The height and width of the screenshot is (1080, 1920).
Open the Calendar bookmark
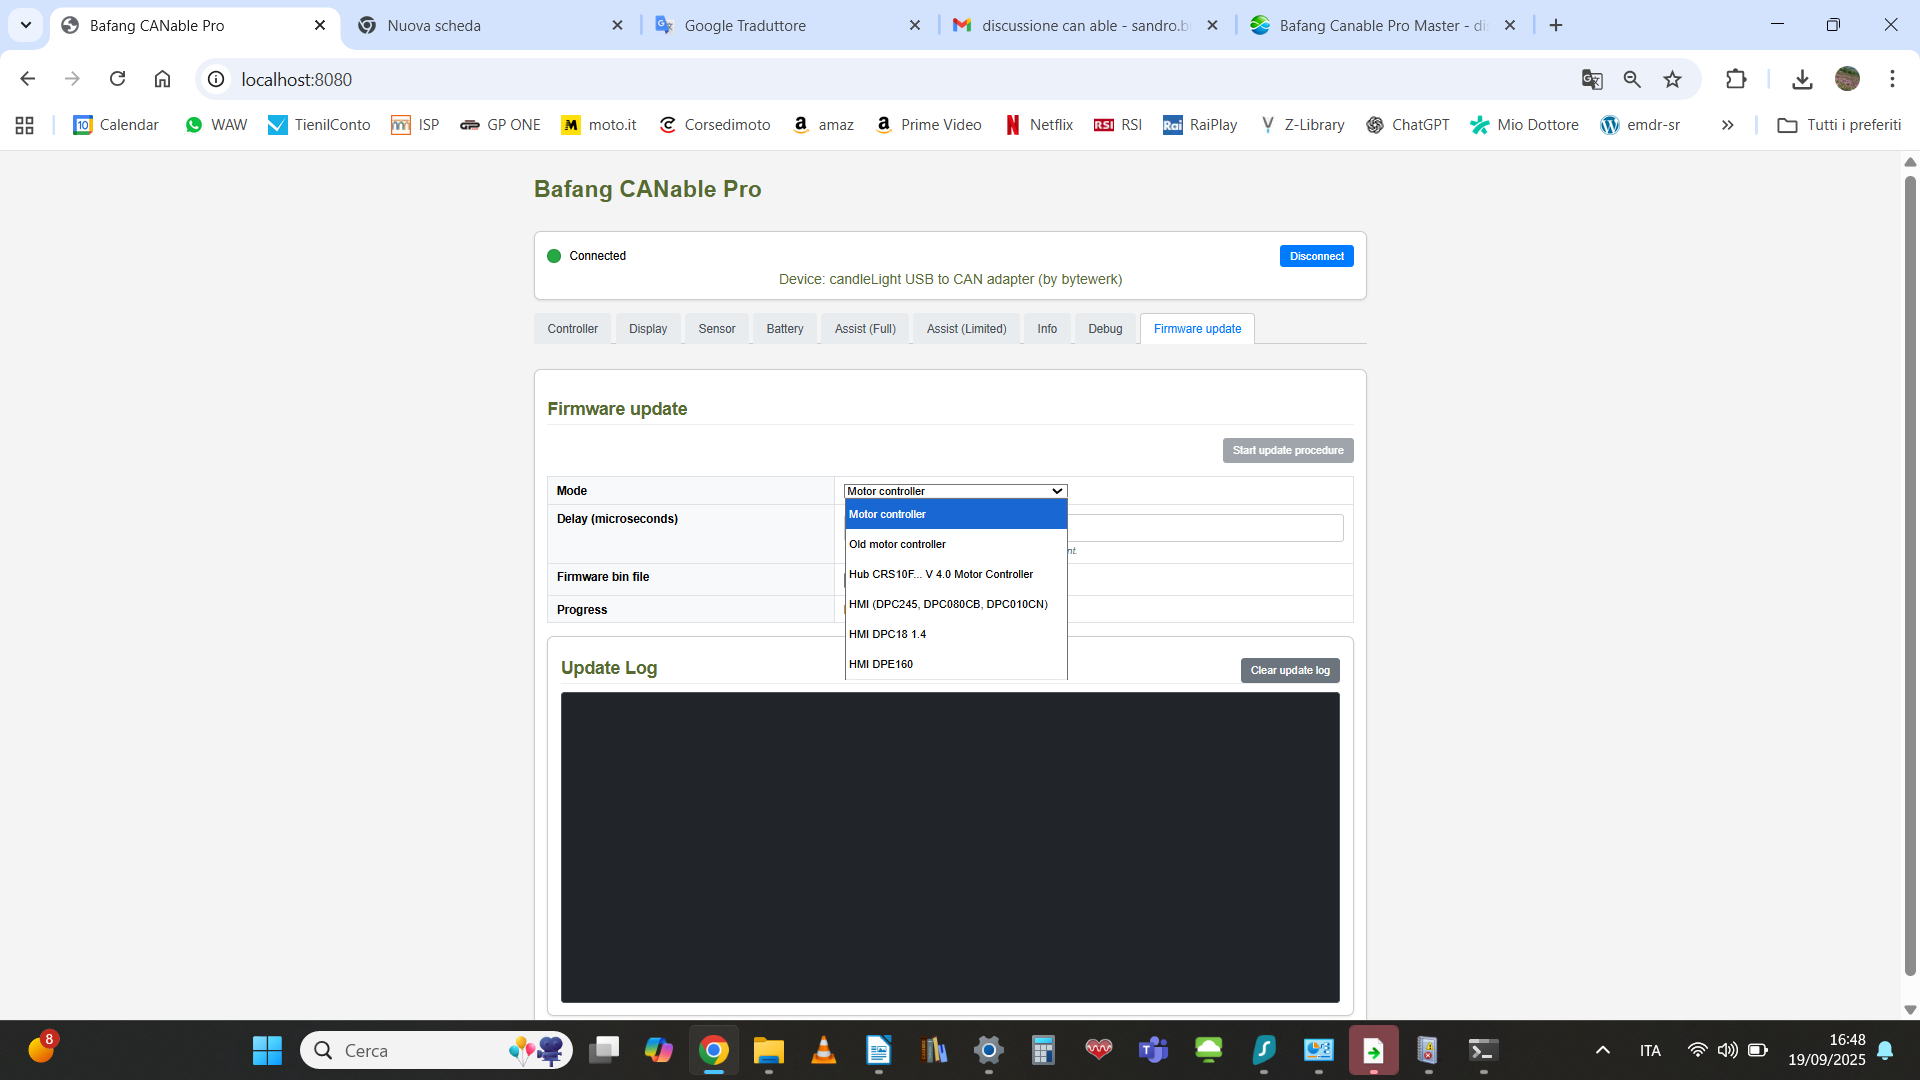(x=116, y=125)
